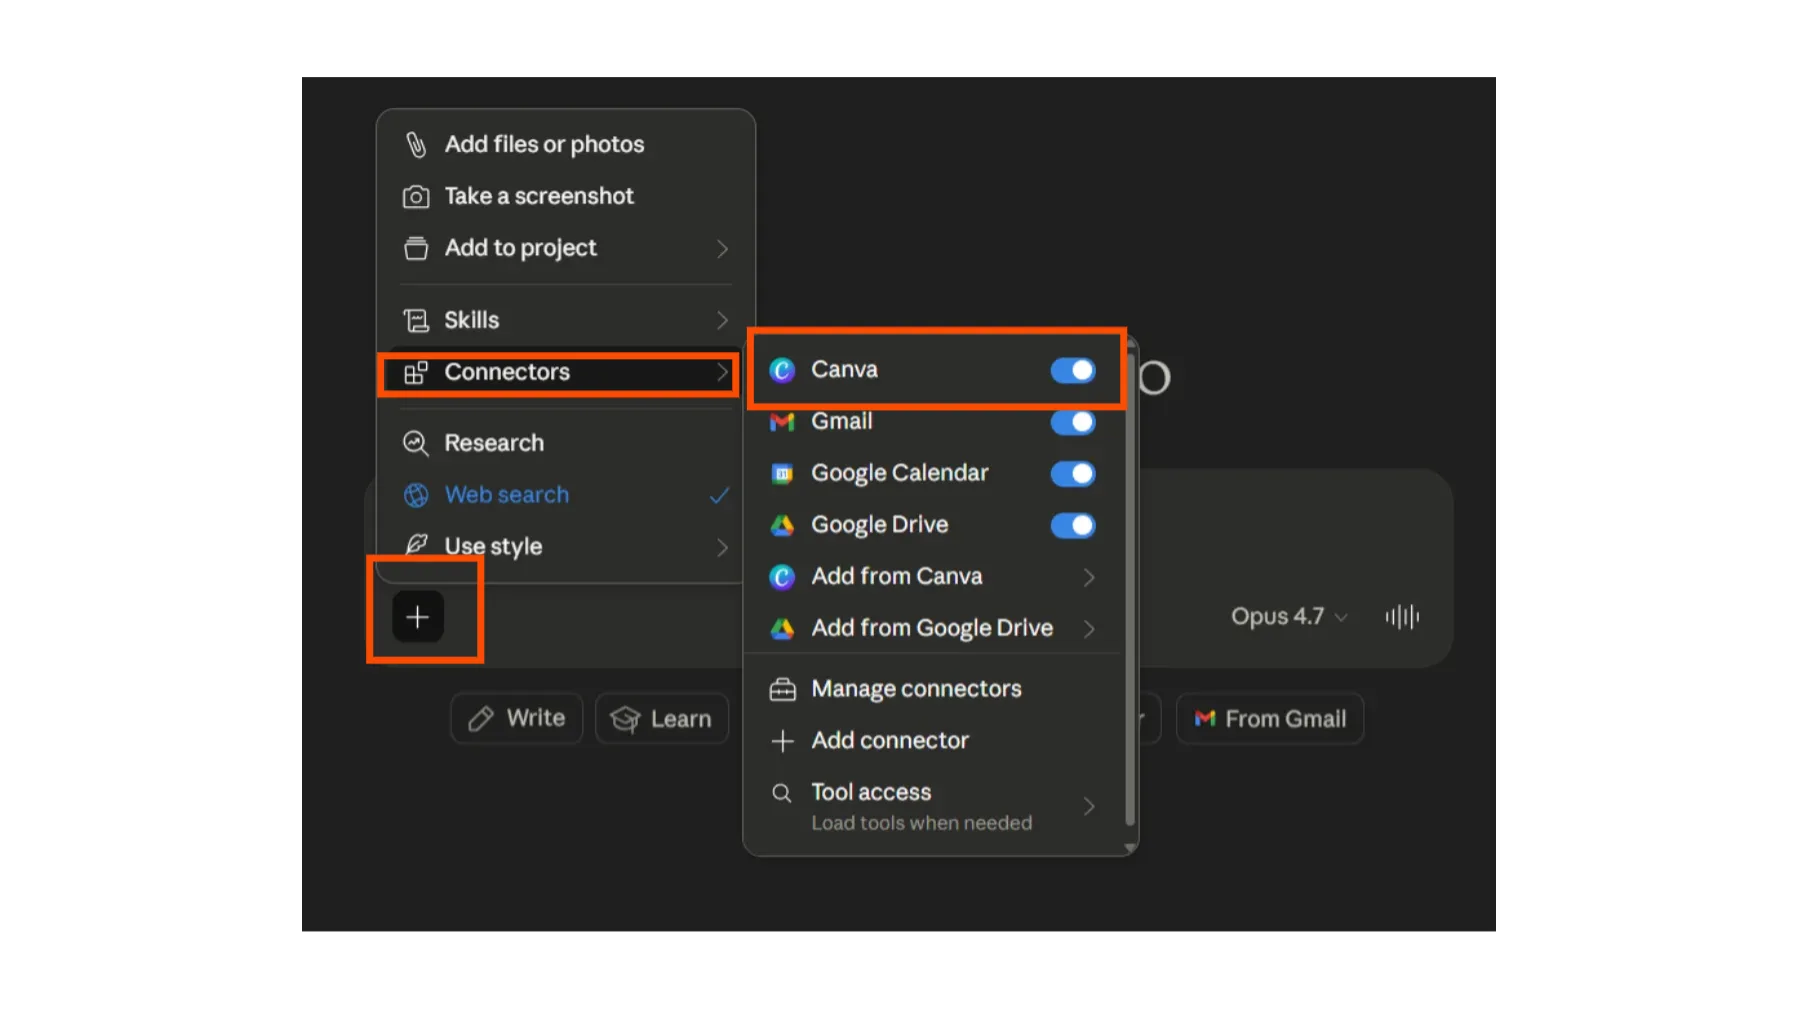Expand the Add from Google Drive chevron
This screenshot has width=1800, height=1011.
click(x=1089, y=629)
